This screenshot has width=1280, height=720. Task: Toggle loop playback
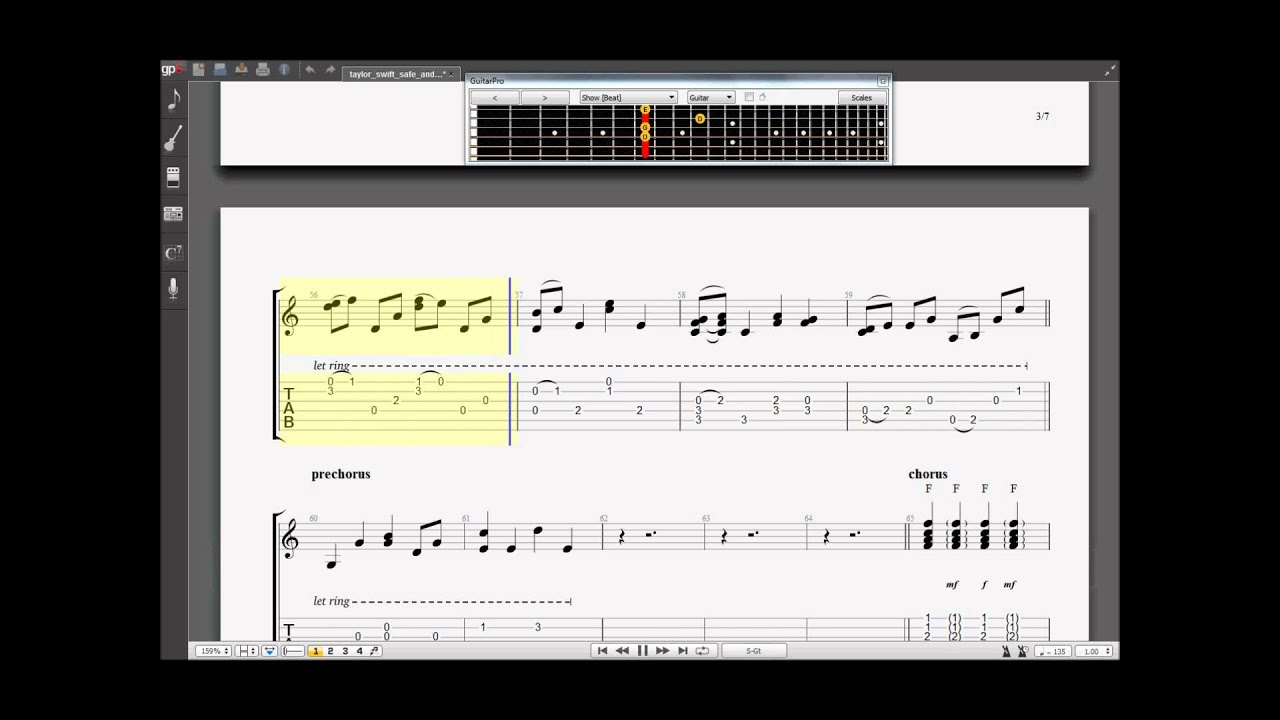pyautogui.click(x=702, y=651)
